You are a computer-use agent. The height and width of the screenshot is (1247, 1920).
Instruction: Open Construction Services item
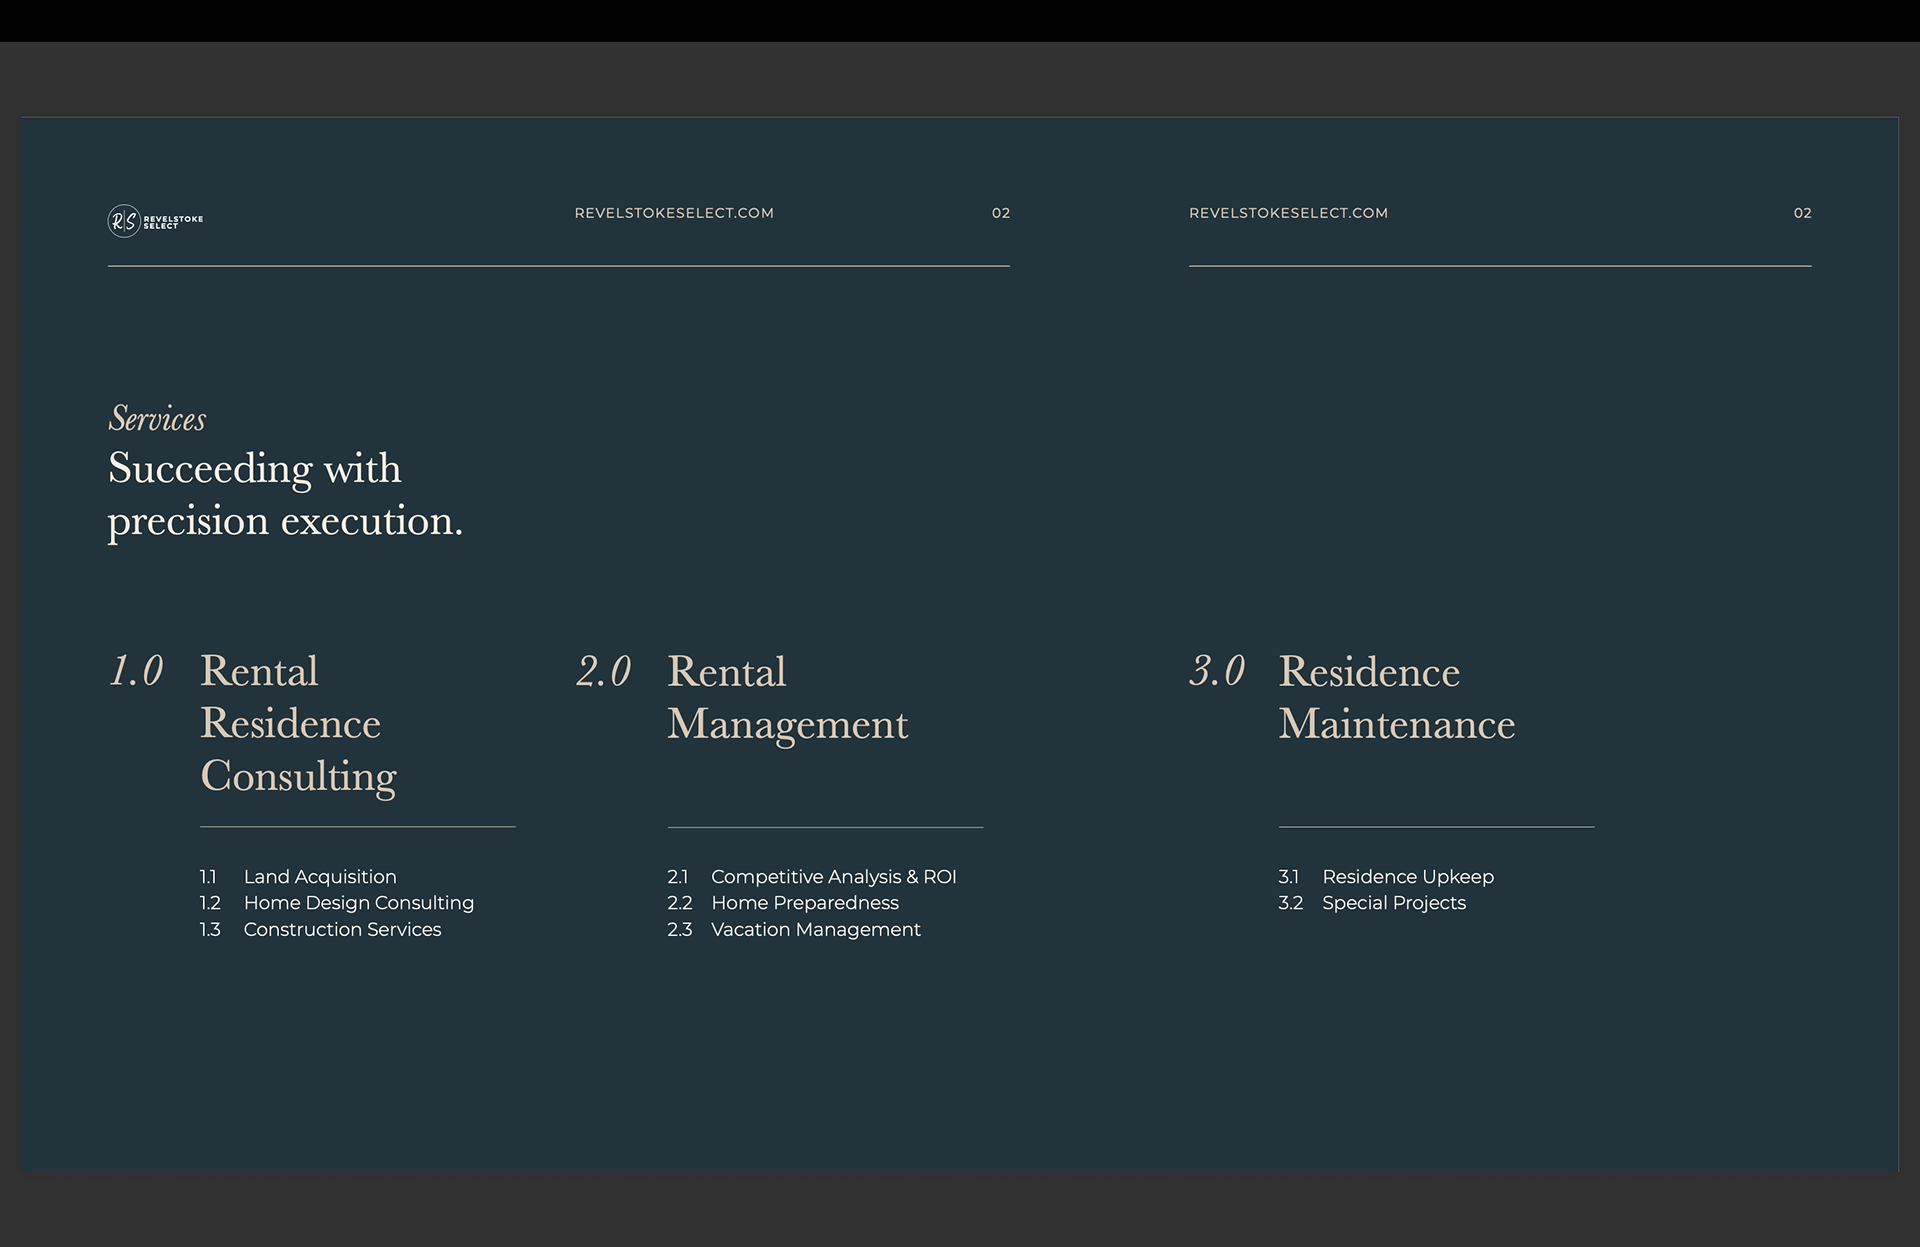click(x=342, y=930)
